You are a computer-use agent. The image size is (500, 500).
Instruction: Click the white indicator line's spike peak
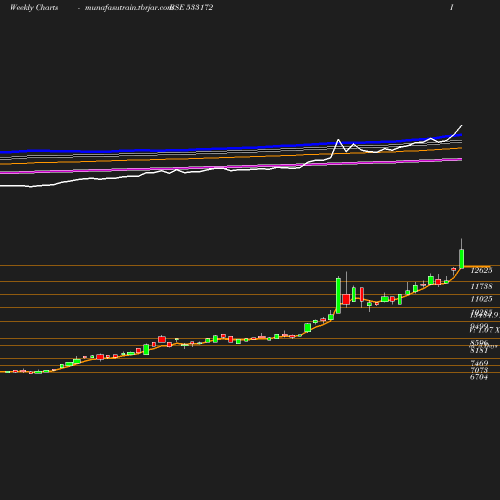point(338,140)
